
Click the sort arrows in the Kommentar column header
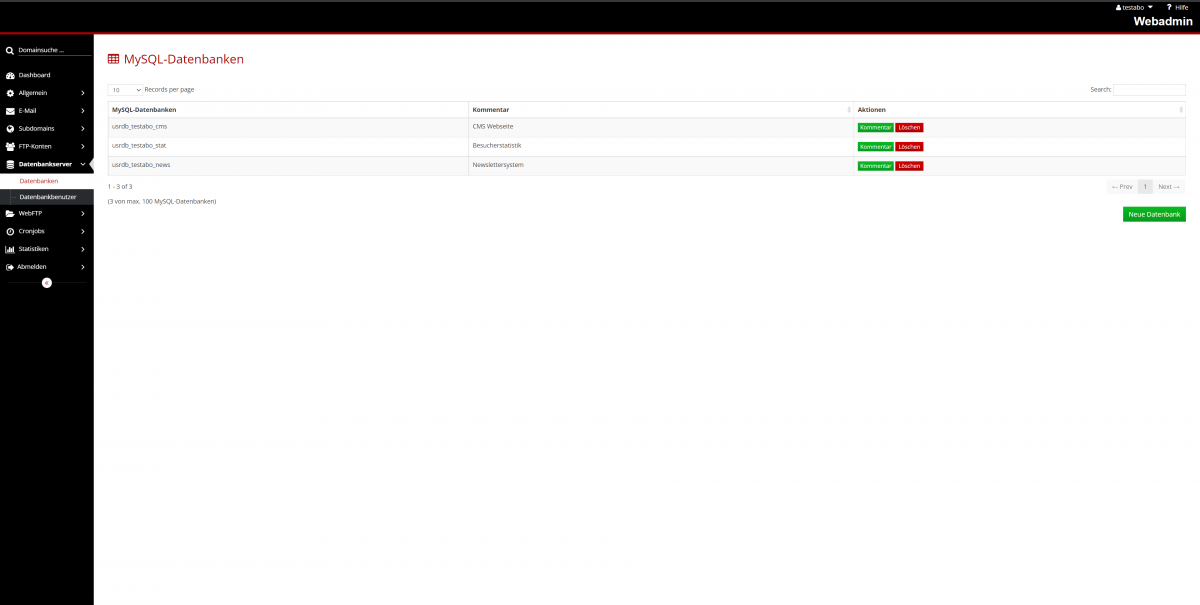click(849, 110)
